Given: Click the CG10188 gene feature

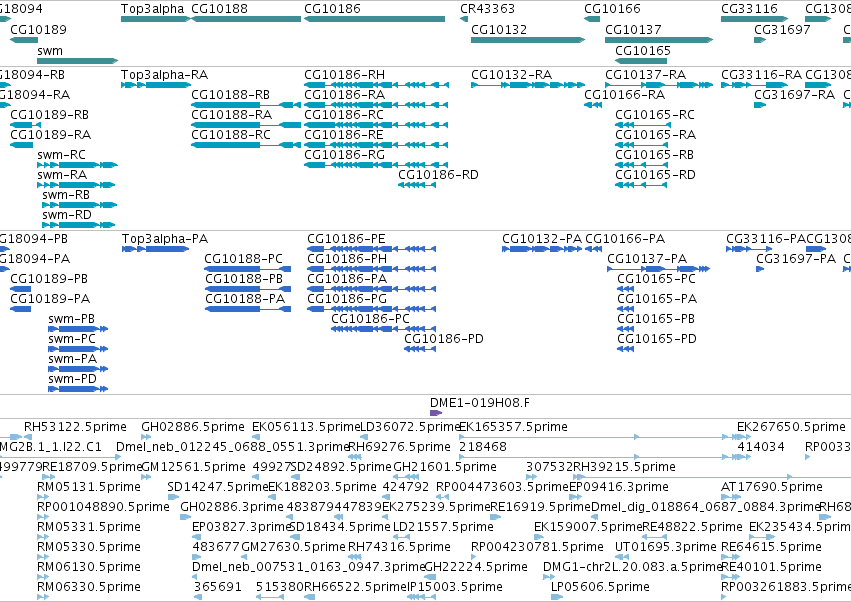Looking at the screenshot, I should [246, 19].
